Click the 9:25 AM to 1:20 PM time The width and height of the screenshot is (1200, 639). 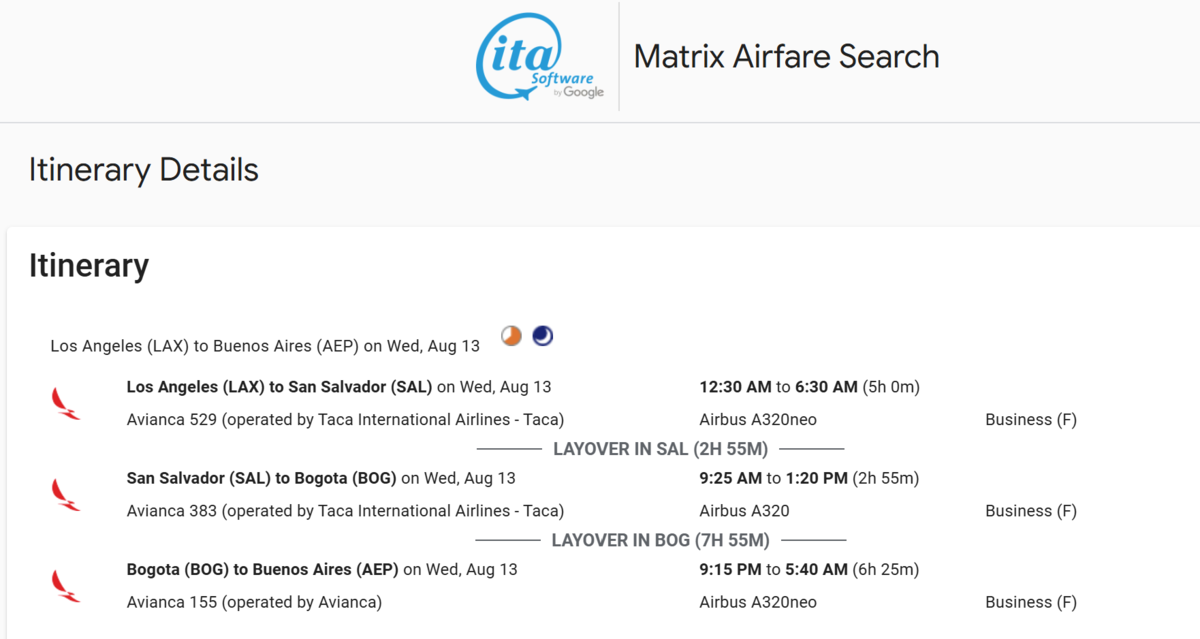[809, 478]
